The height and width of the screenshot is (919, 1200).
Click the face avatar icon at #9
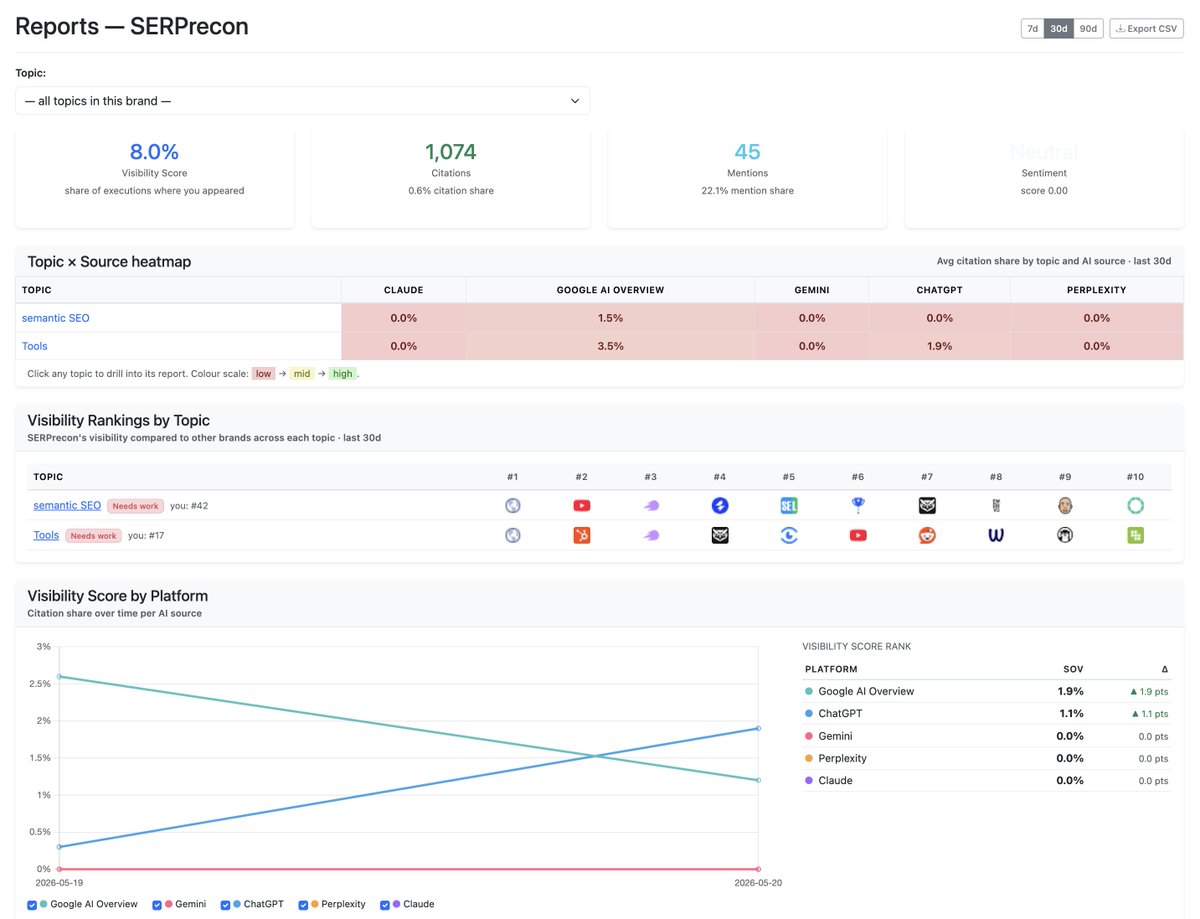pyautogui.click(x=1065, y=506)
